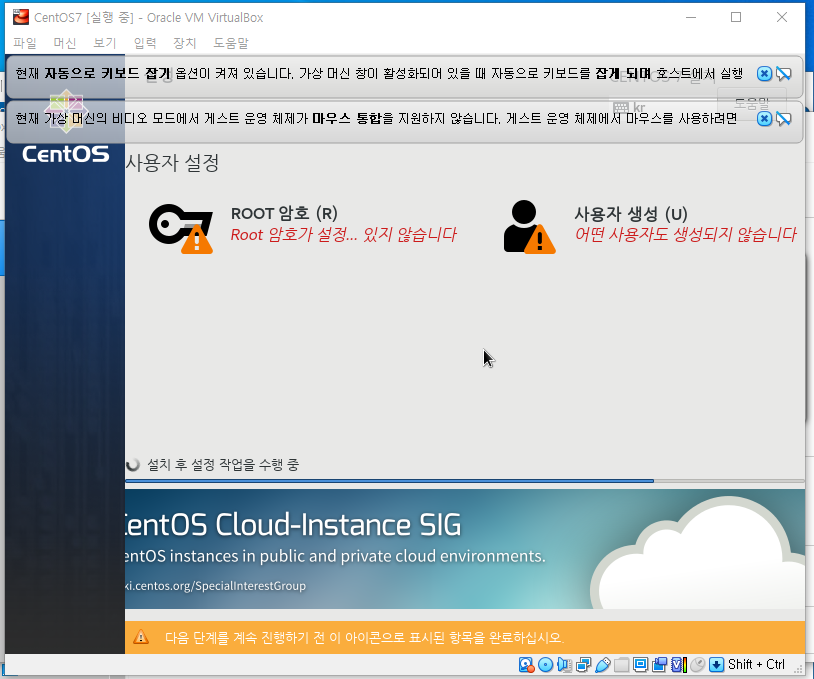Click the window resize grip in status bar
The height and width of the screenshot is (679, 814).
pyautogui.click(x=798, y=670)
